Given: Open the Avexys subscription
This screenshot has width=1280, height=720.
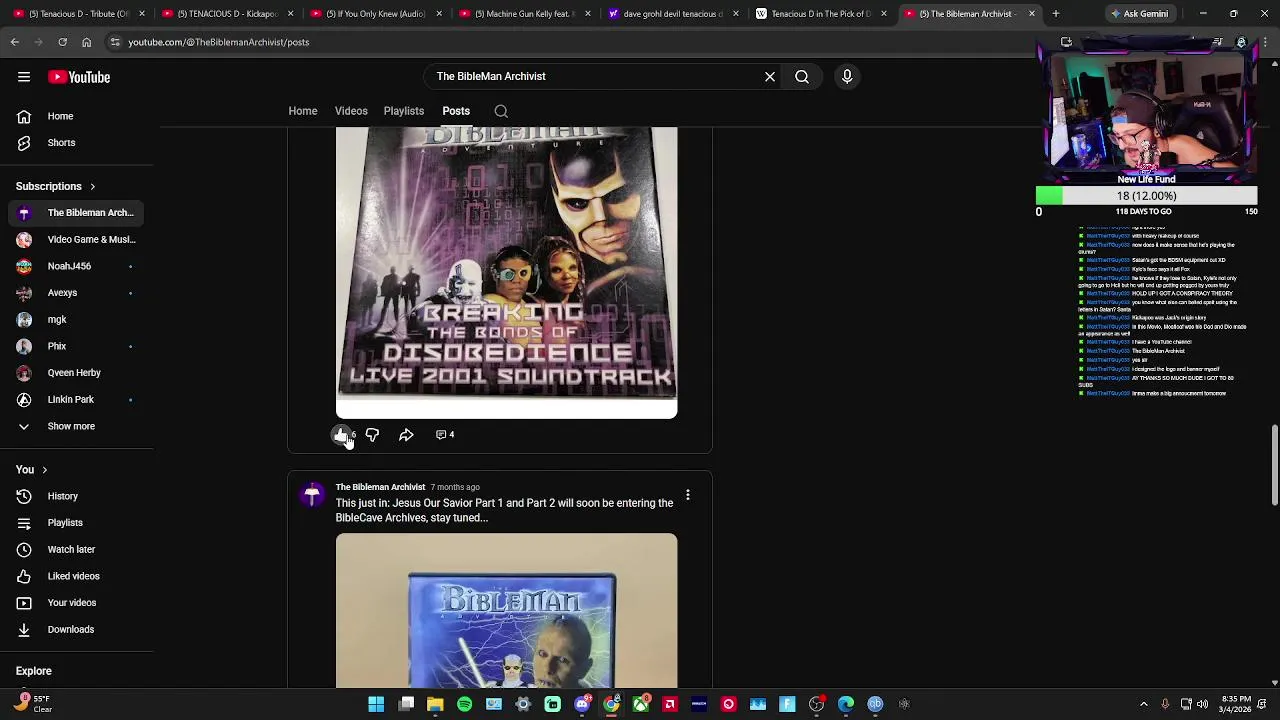Looking at the screenshot, I should [77, 293].
